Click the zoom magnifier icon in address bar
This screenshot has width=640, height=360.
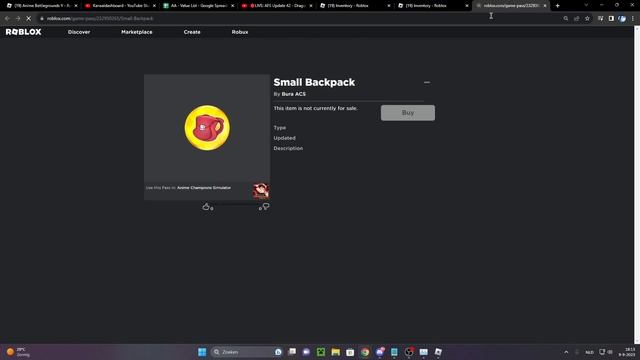click(566, 18)
